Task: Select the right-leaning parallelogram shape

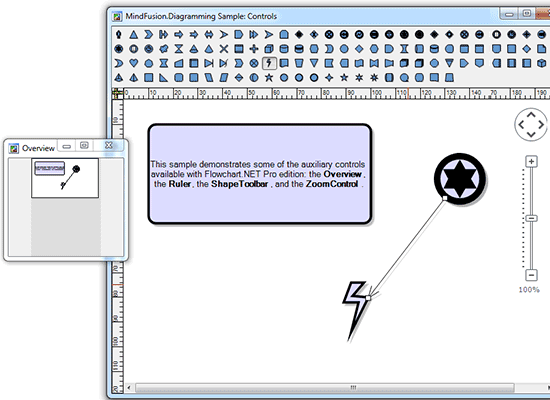Action: click(224, 78)
